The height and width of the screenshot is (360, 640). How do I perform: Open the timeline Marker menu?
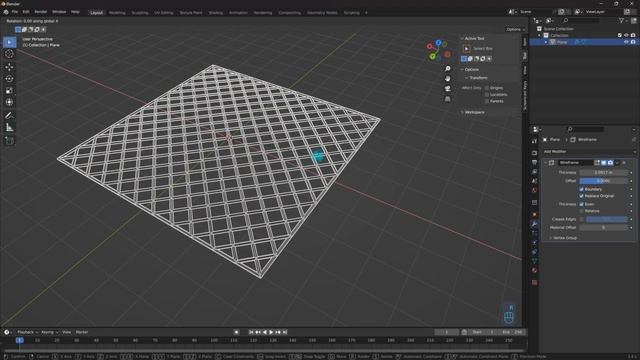[x=82, y=332]
